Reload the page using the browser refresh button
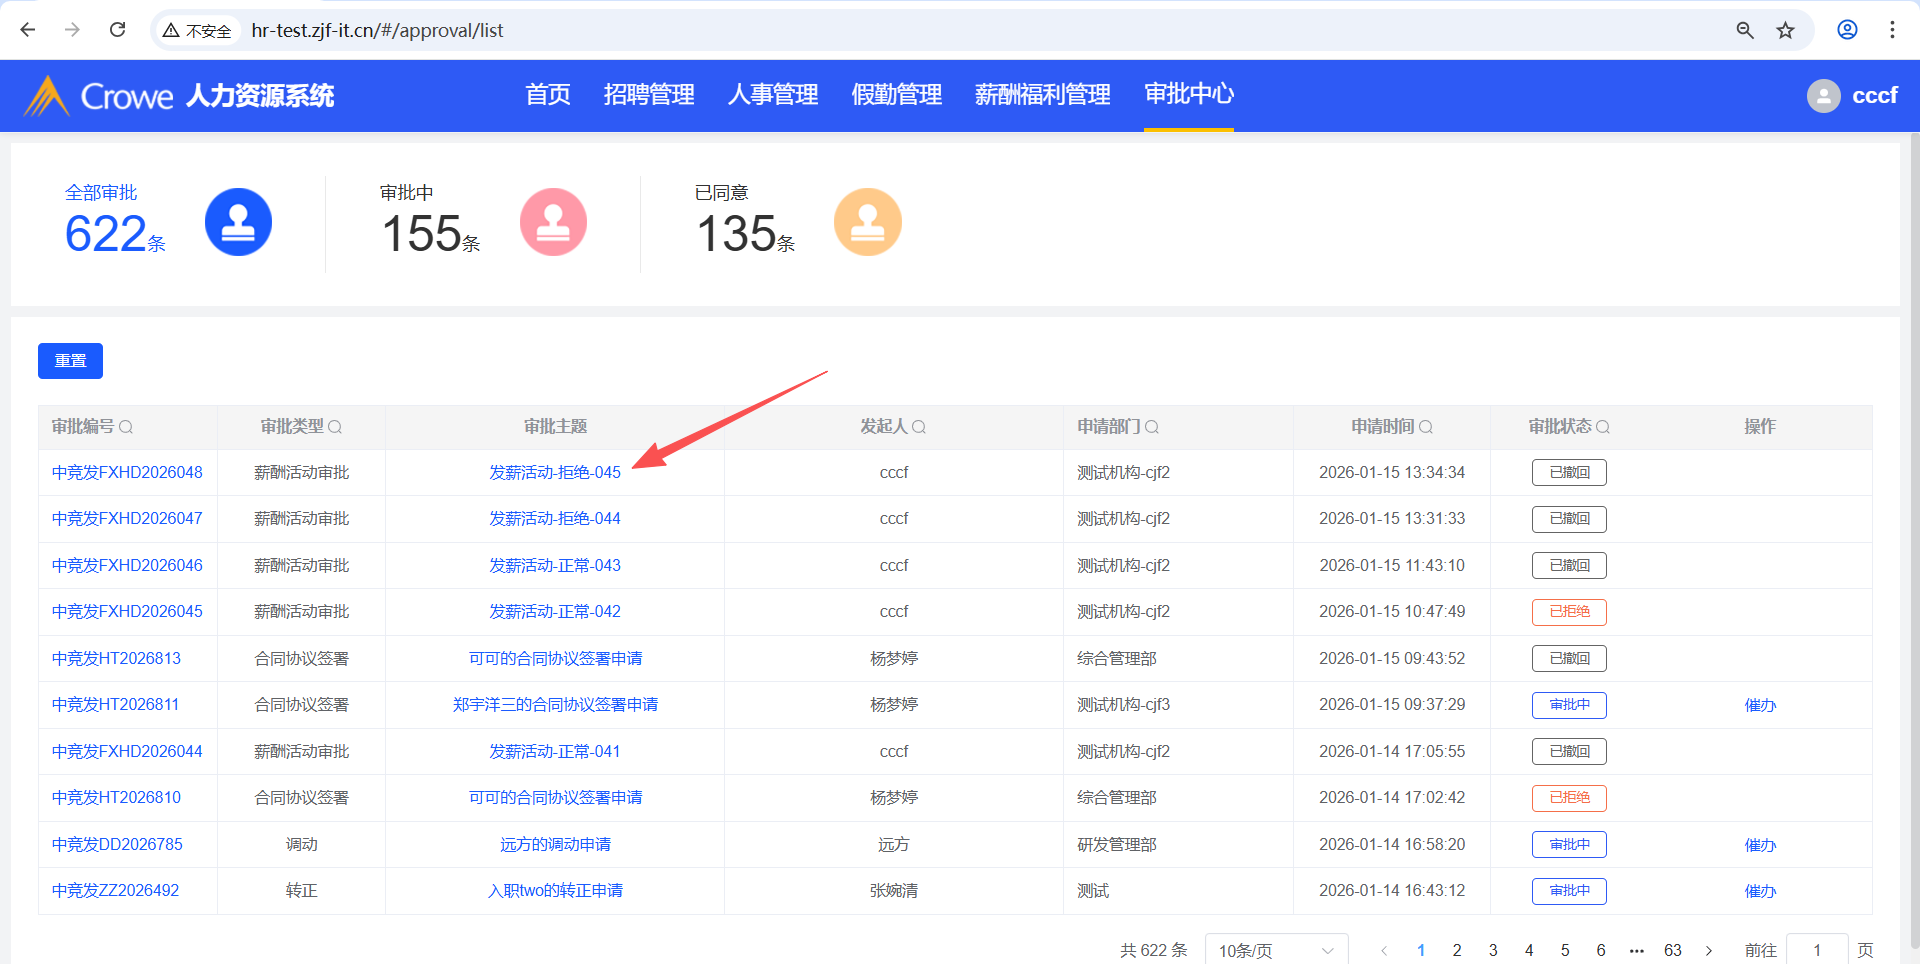 (117, 30)
